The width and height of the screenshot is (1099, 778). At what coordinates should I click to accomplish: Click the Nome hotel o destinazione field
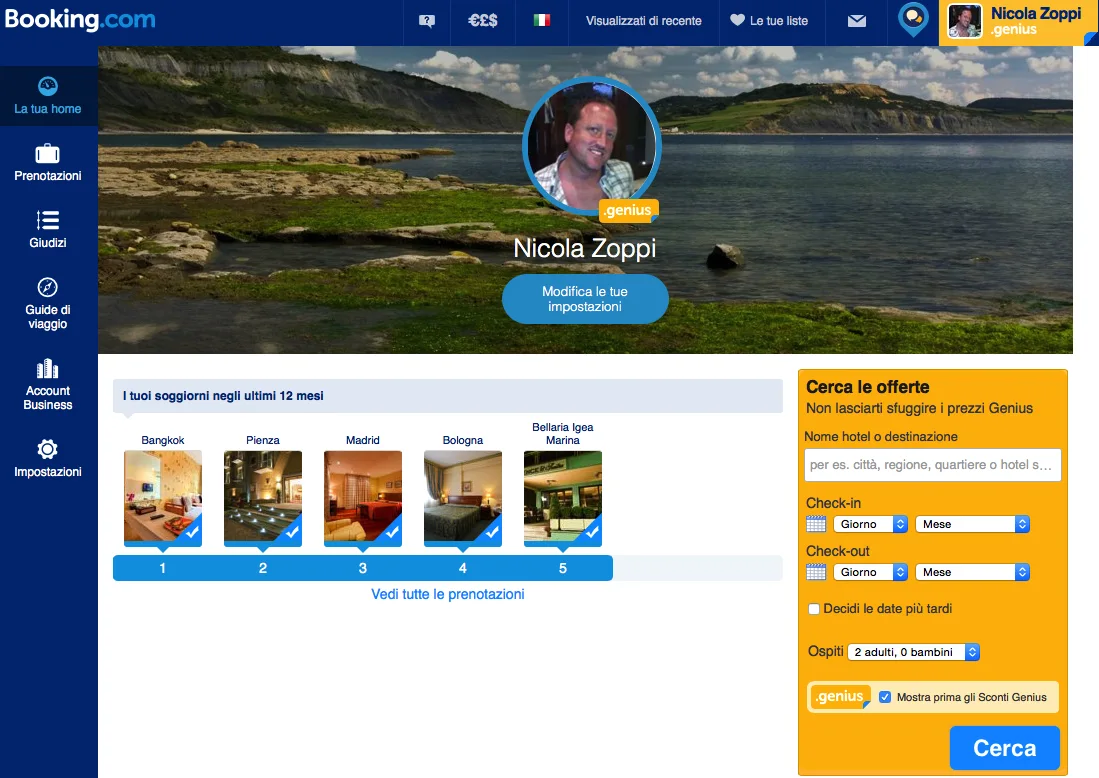pos(932,465)
